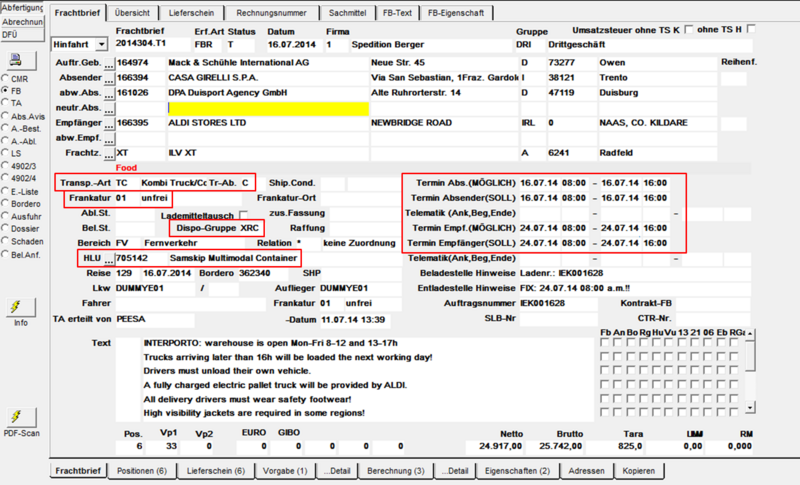Open the Positionen (6) bottom tab

point(142,471)
